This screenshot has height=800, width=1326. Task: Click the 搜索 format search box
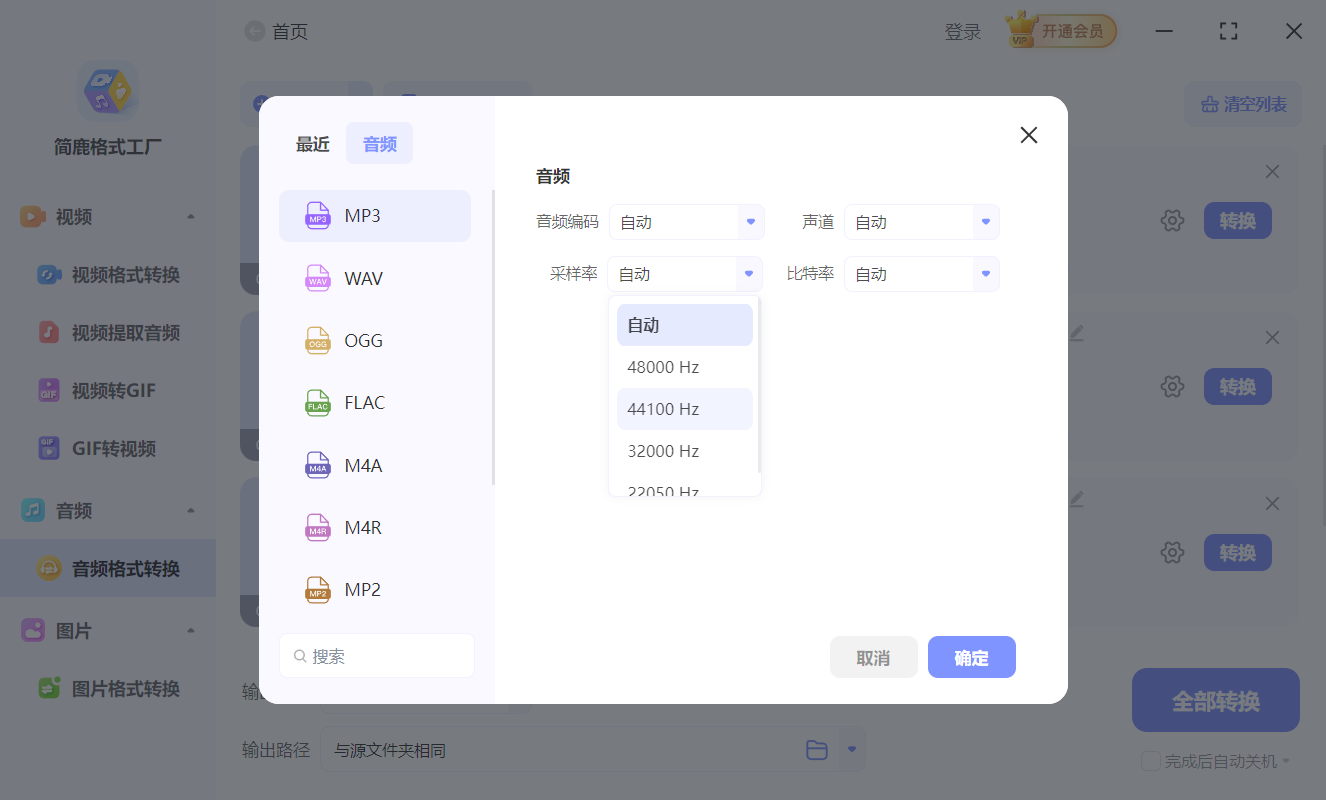tap(377, 656)
